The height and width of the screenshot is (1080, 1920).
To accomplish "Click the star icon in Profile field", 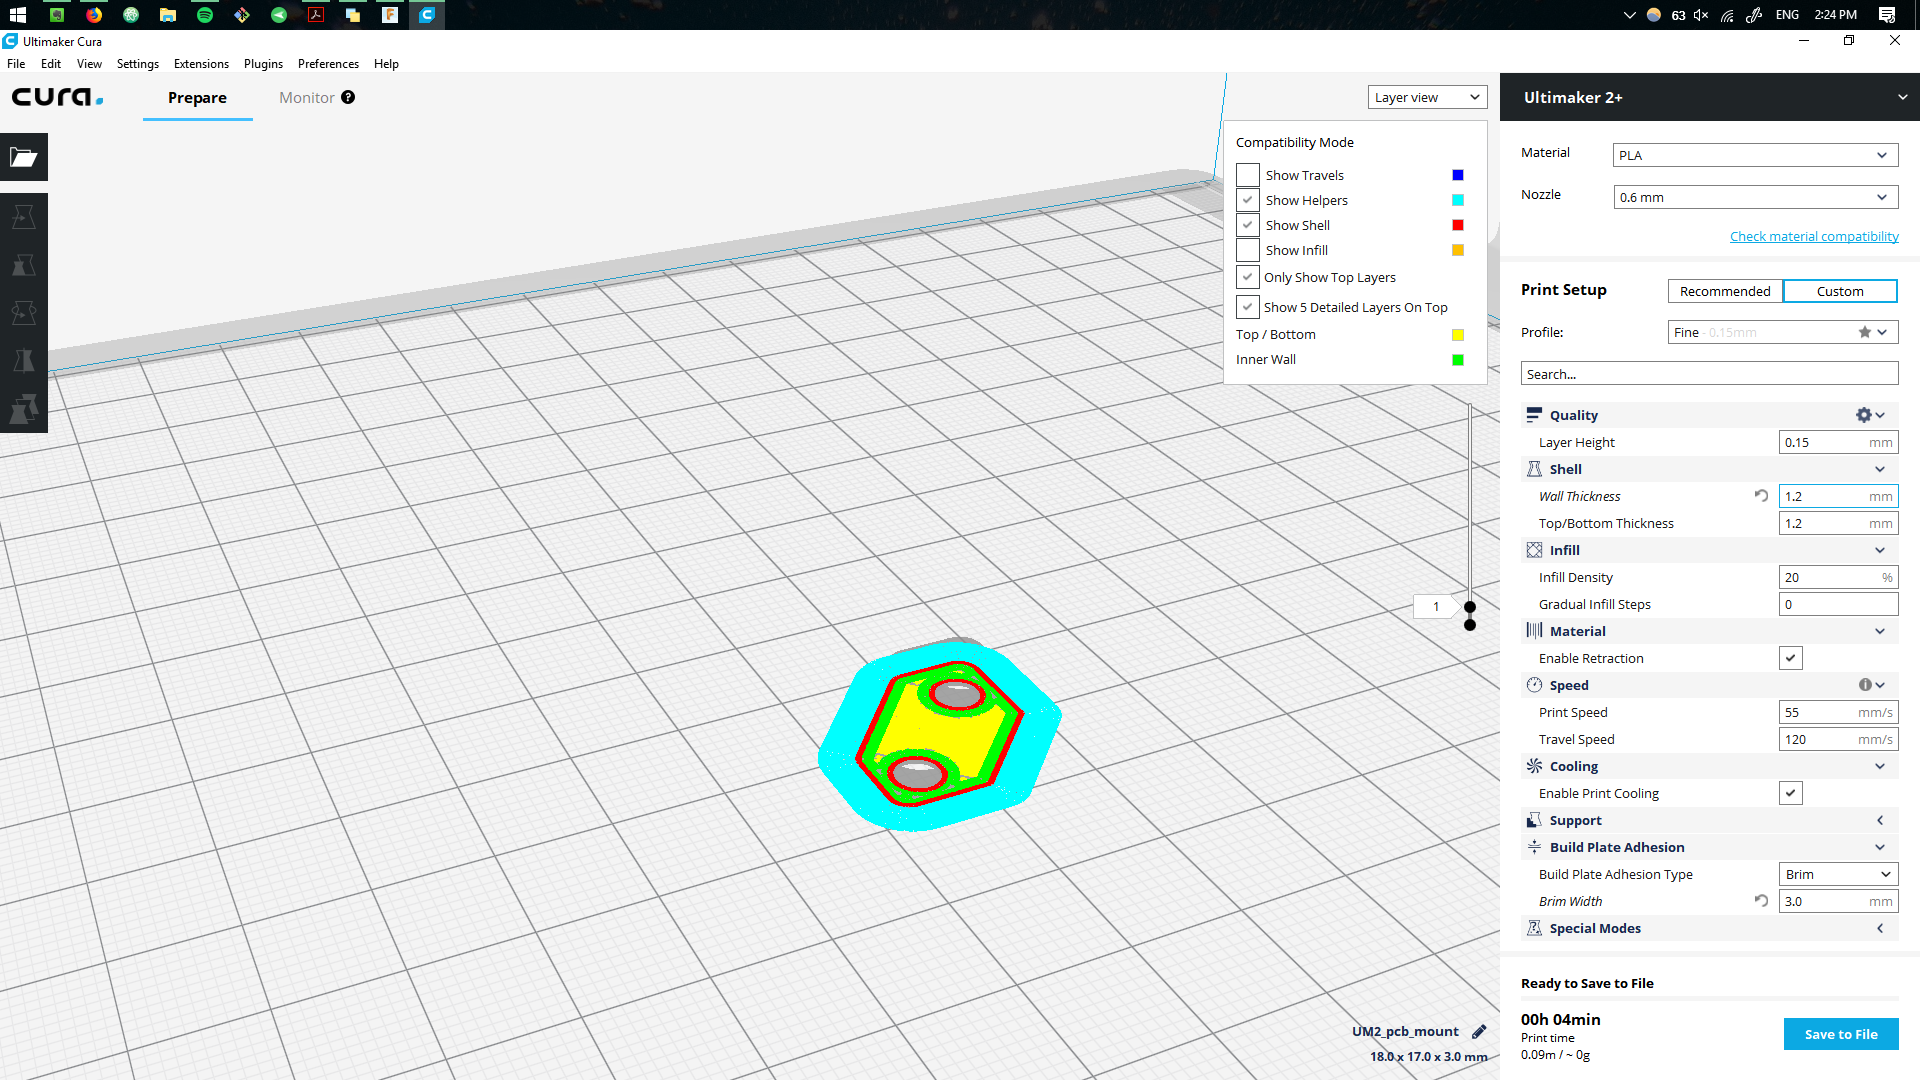I will 1865,332.
